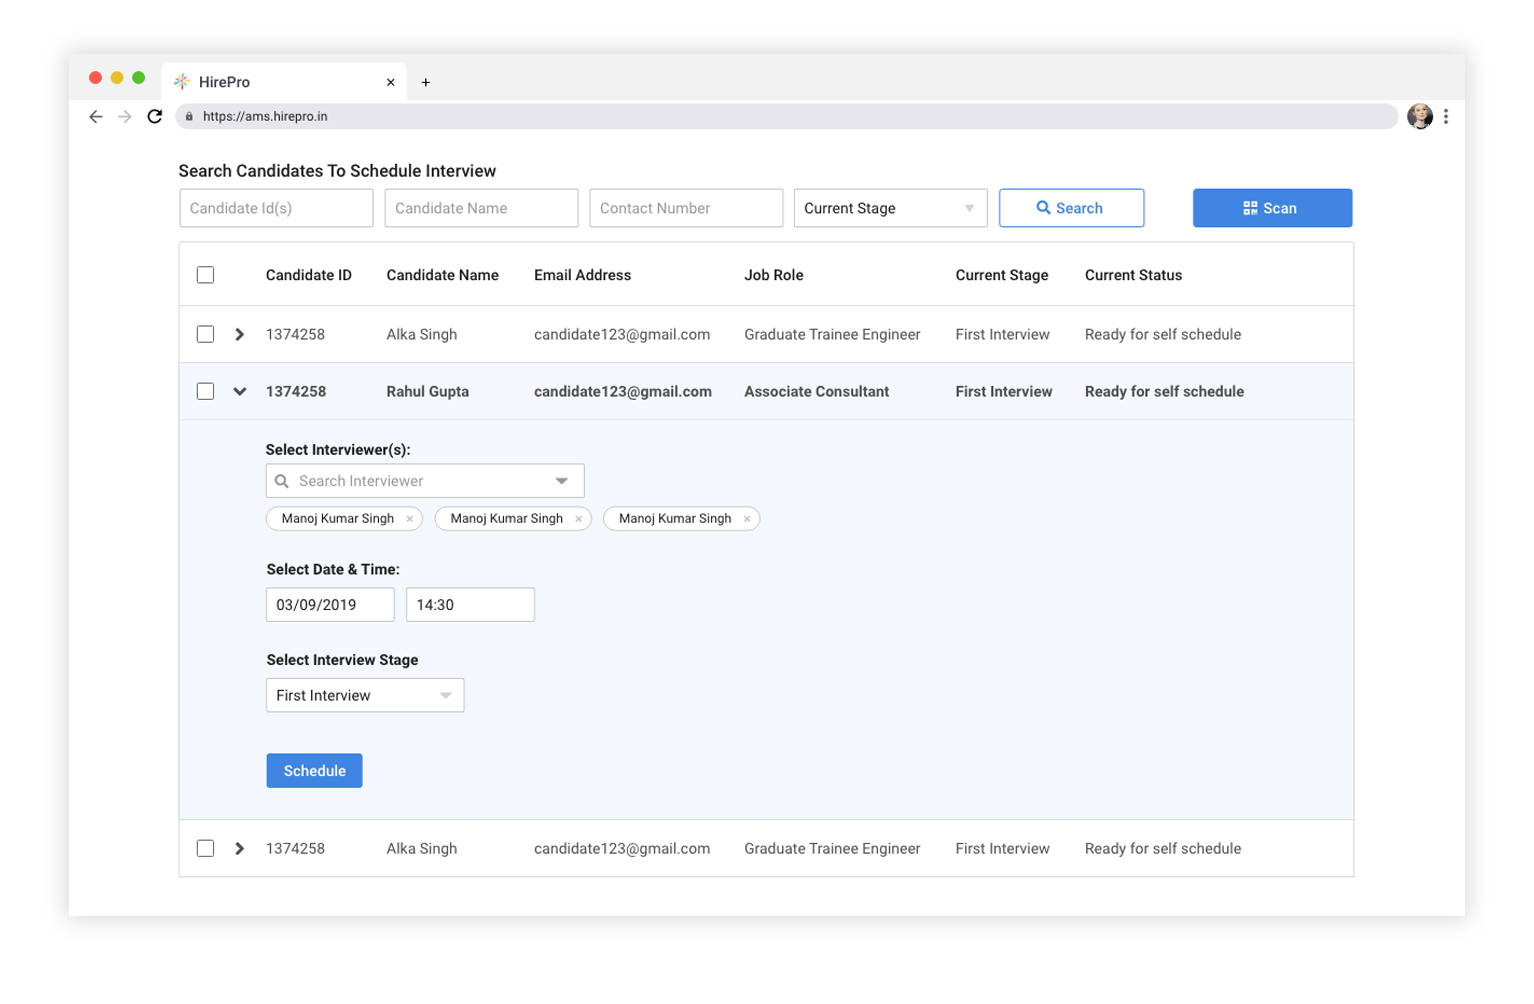Click the Schedule button
Screen dimensions: 1534x1004
[x=314, y=771]
